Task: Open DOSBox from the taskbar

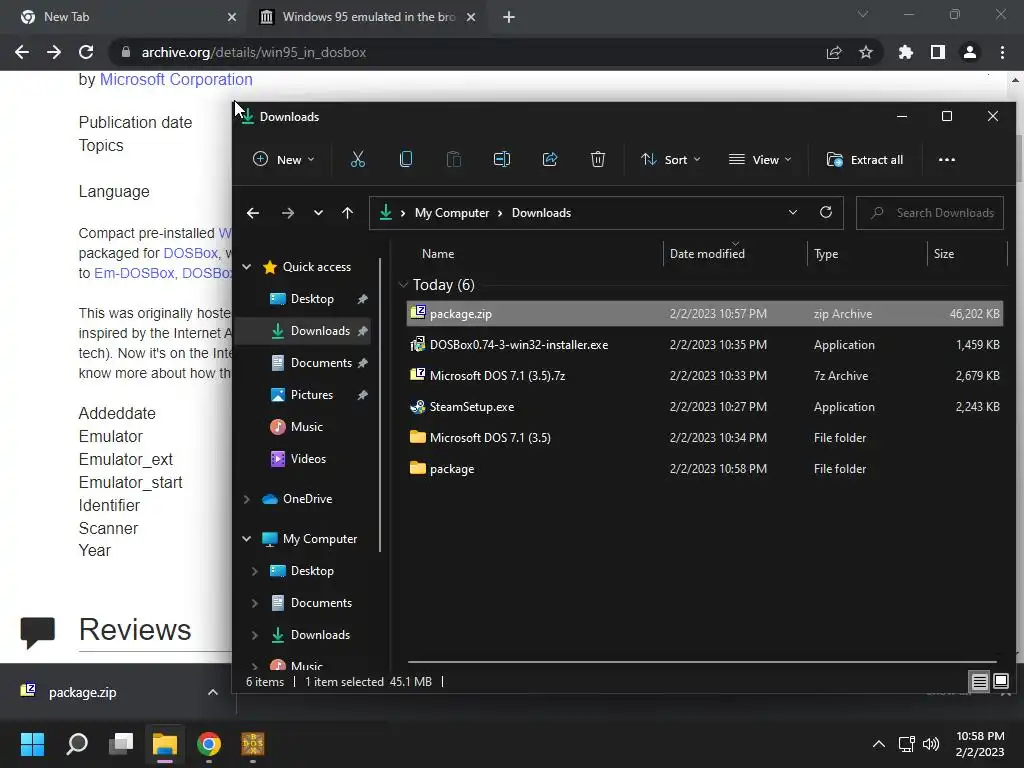Action: coord(253,744)
